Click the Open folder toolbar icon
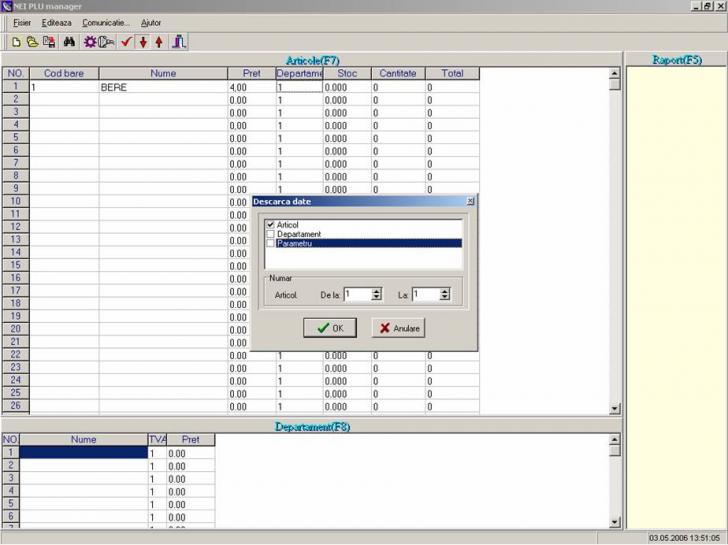The image size is (728, 545). [32, 42]
